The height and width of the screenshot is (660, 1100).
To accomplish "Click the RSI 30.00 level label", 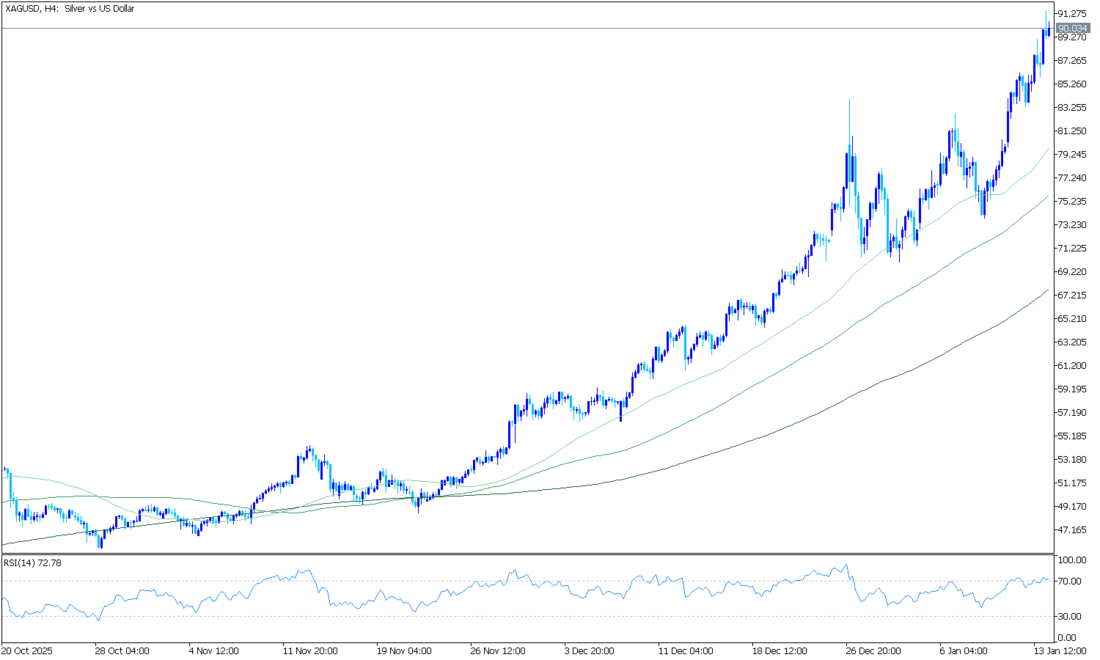I will pyautogui.click(x=1070, y=616).
